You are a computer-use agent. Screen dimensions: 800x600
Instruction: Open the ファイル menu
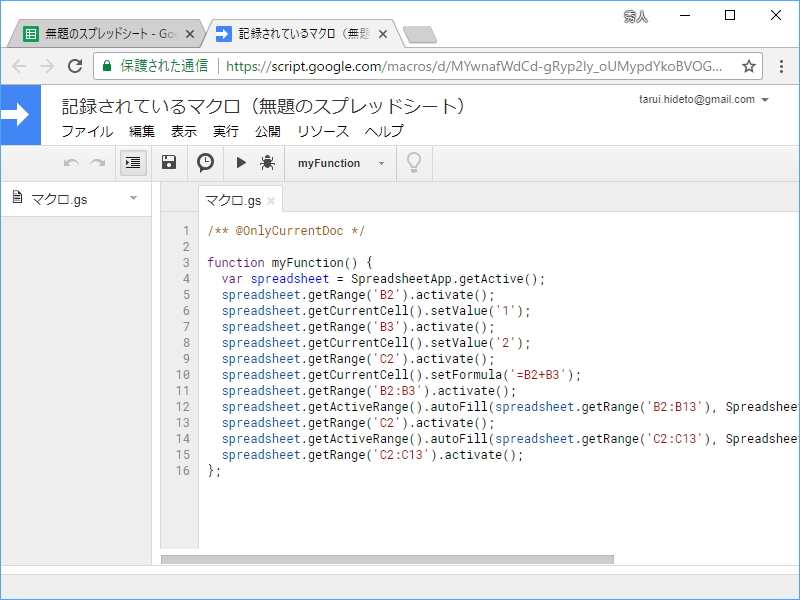[87, 132]
